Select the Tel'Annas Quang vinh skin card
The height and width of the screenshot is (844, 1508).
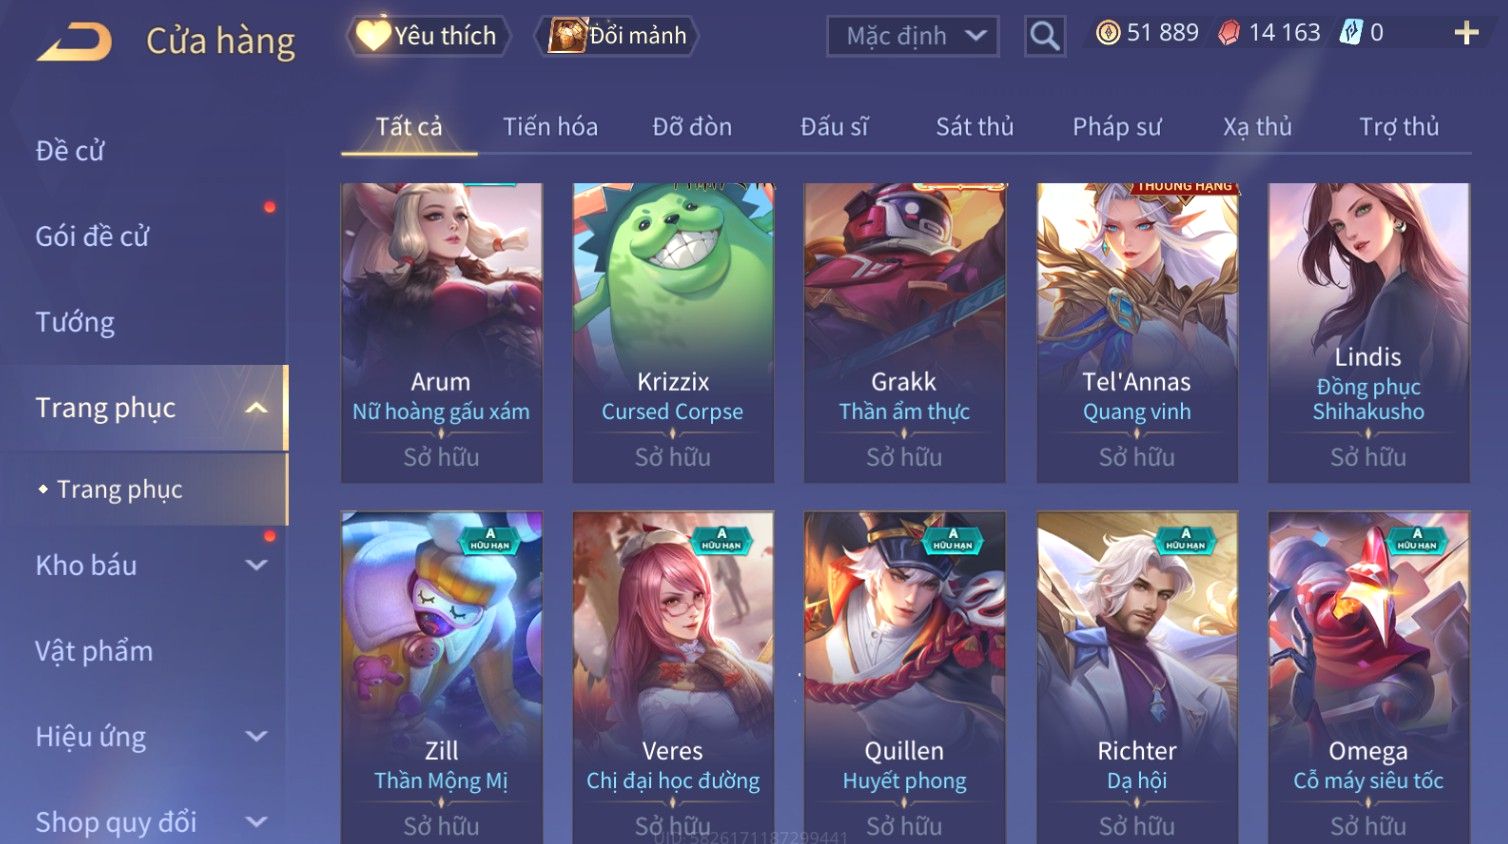point(1137,333)
